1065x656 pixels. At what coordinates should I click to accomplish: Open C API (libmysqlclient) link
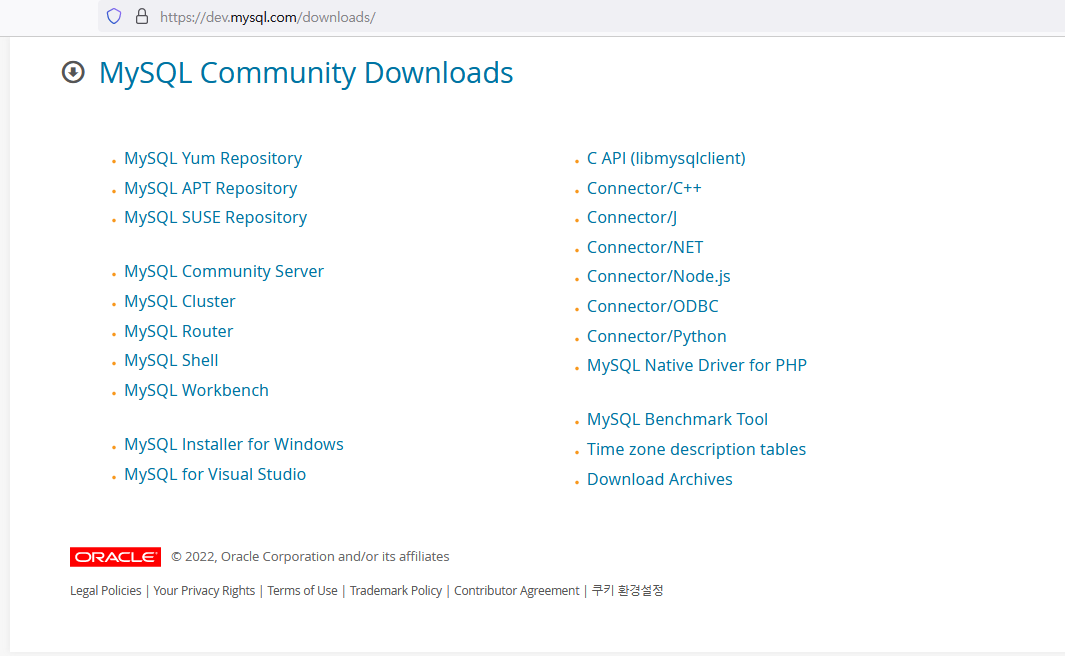click(x=666, y=158)
